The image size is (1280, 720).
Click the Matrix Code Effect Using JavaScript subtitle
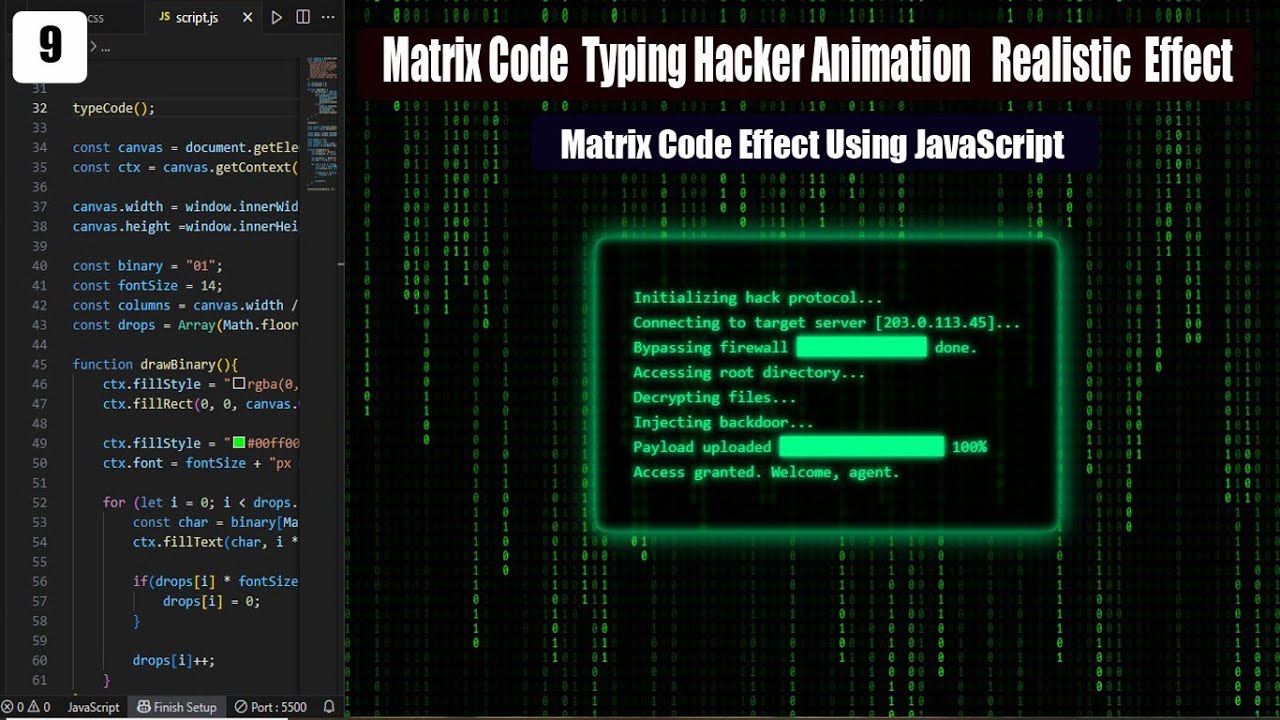click(x=812, y=145)
